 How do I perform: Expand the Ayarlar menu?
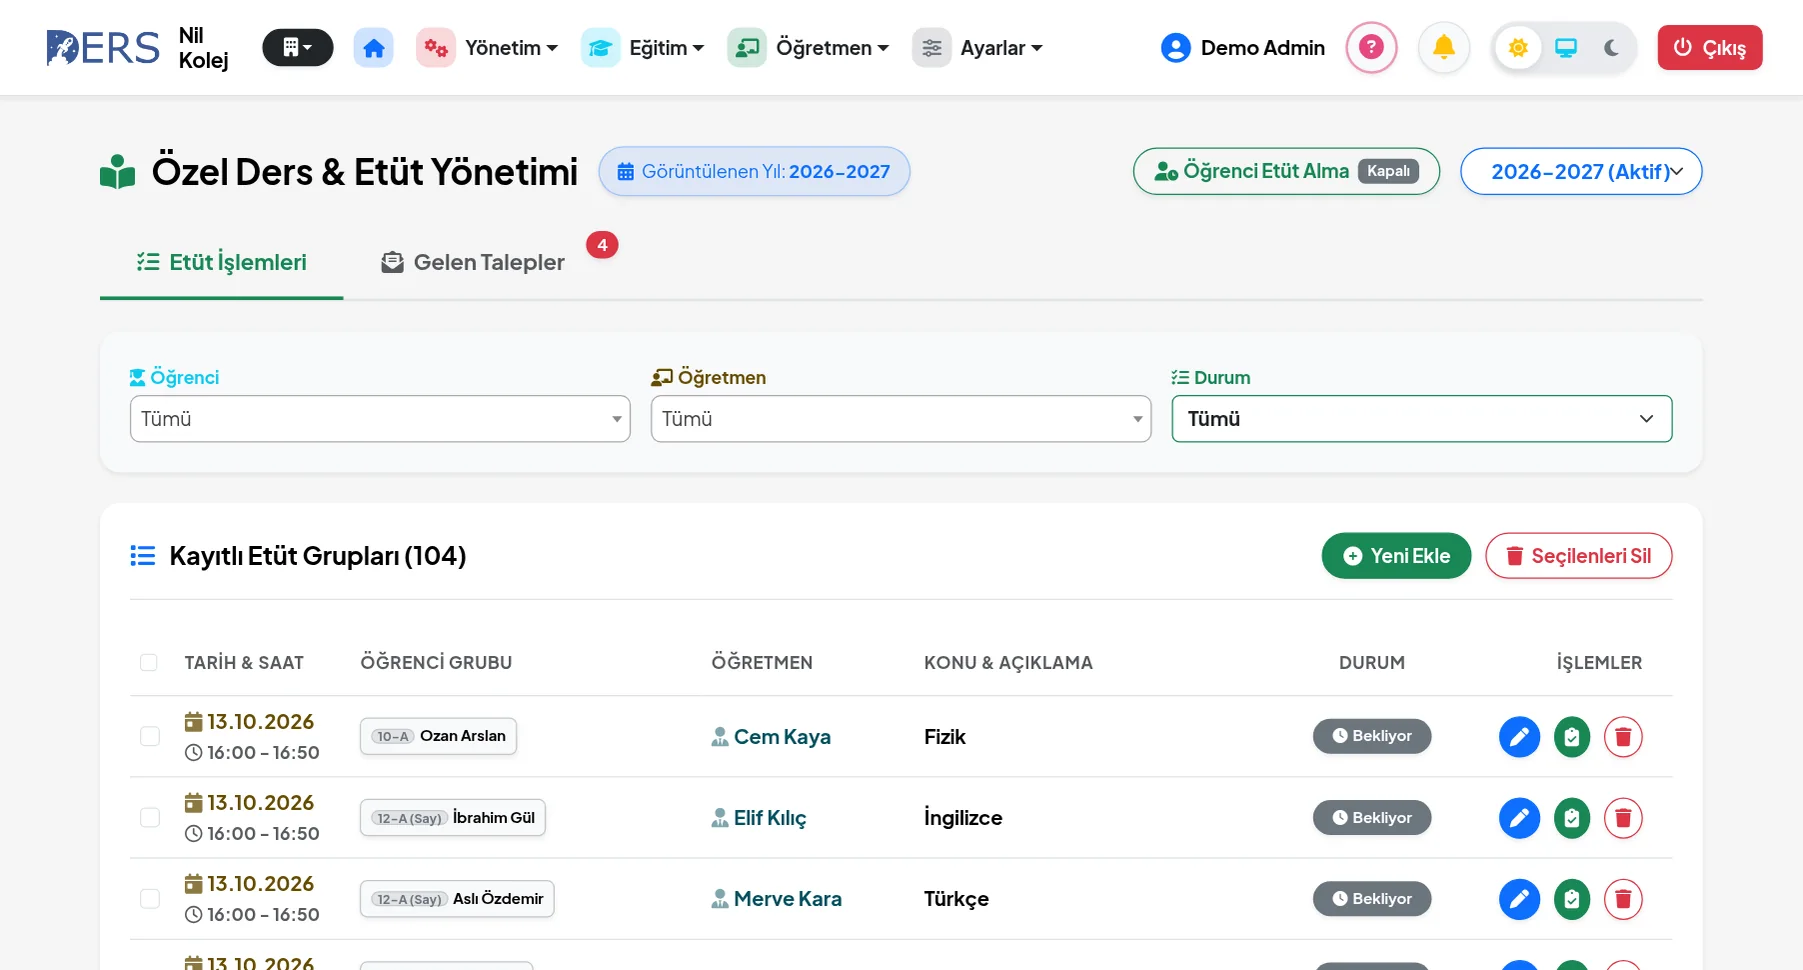click(x=978, y=48)
